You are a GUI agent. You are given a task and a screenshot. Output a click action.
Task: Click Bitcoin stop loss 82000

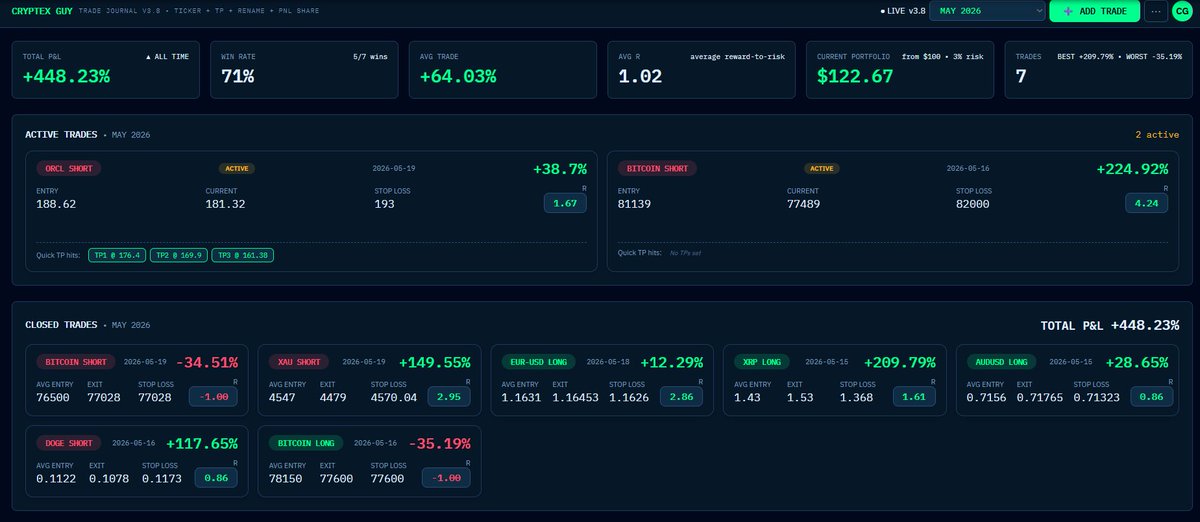[x=973, y=204]
